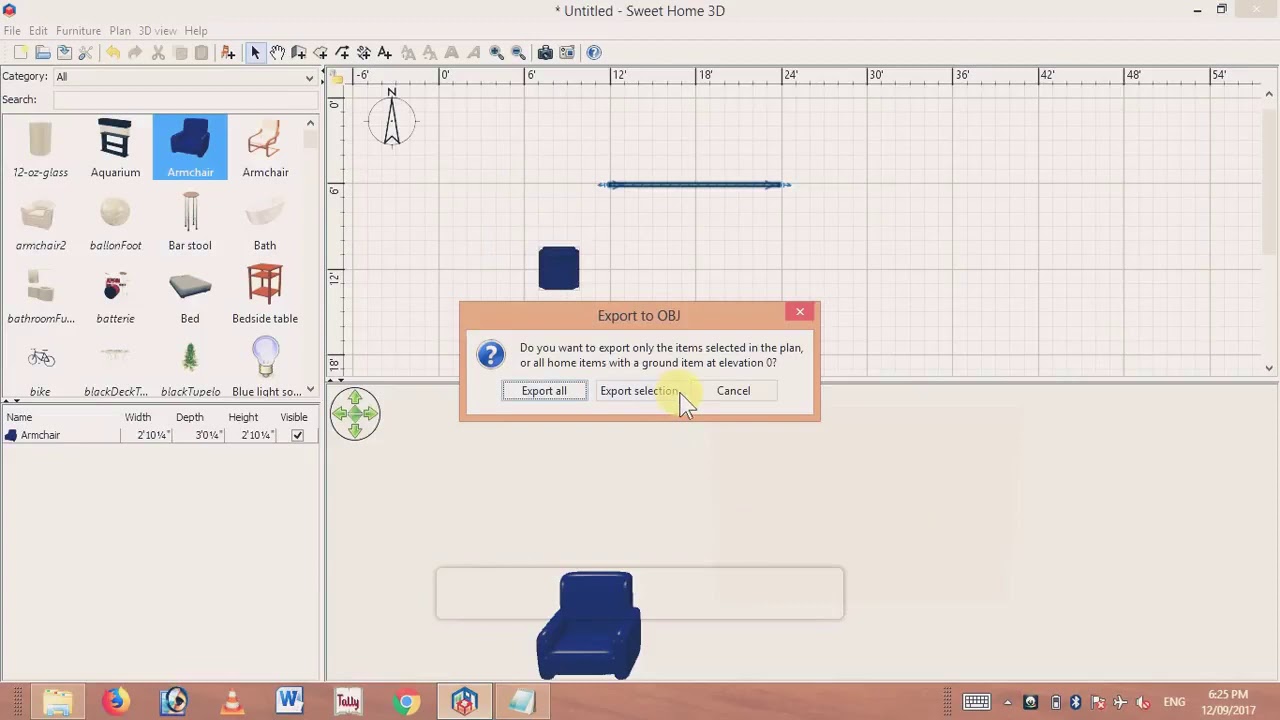Click the Redo arrow icon
The height and width of the screenshot is (720, 1280).
pos(135,53)
